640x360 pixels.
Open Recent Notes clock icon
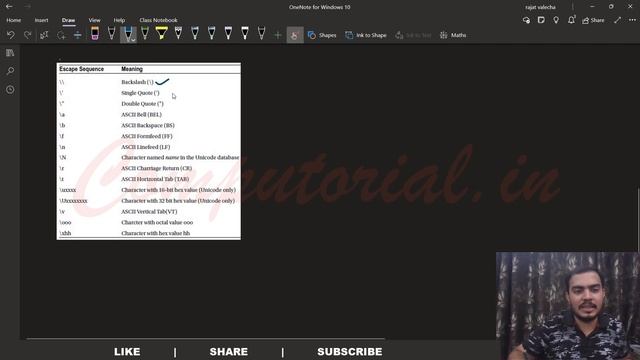tap(10, 89)
